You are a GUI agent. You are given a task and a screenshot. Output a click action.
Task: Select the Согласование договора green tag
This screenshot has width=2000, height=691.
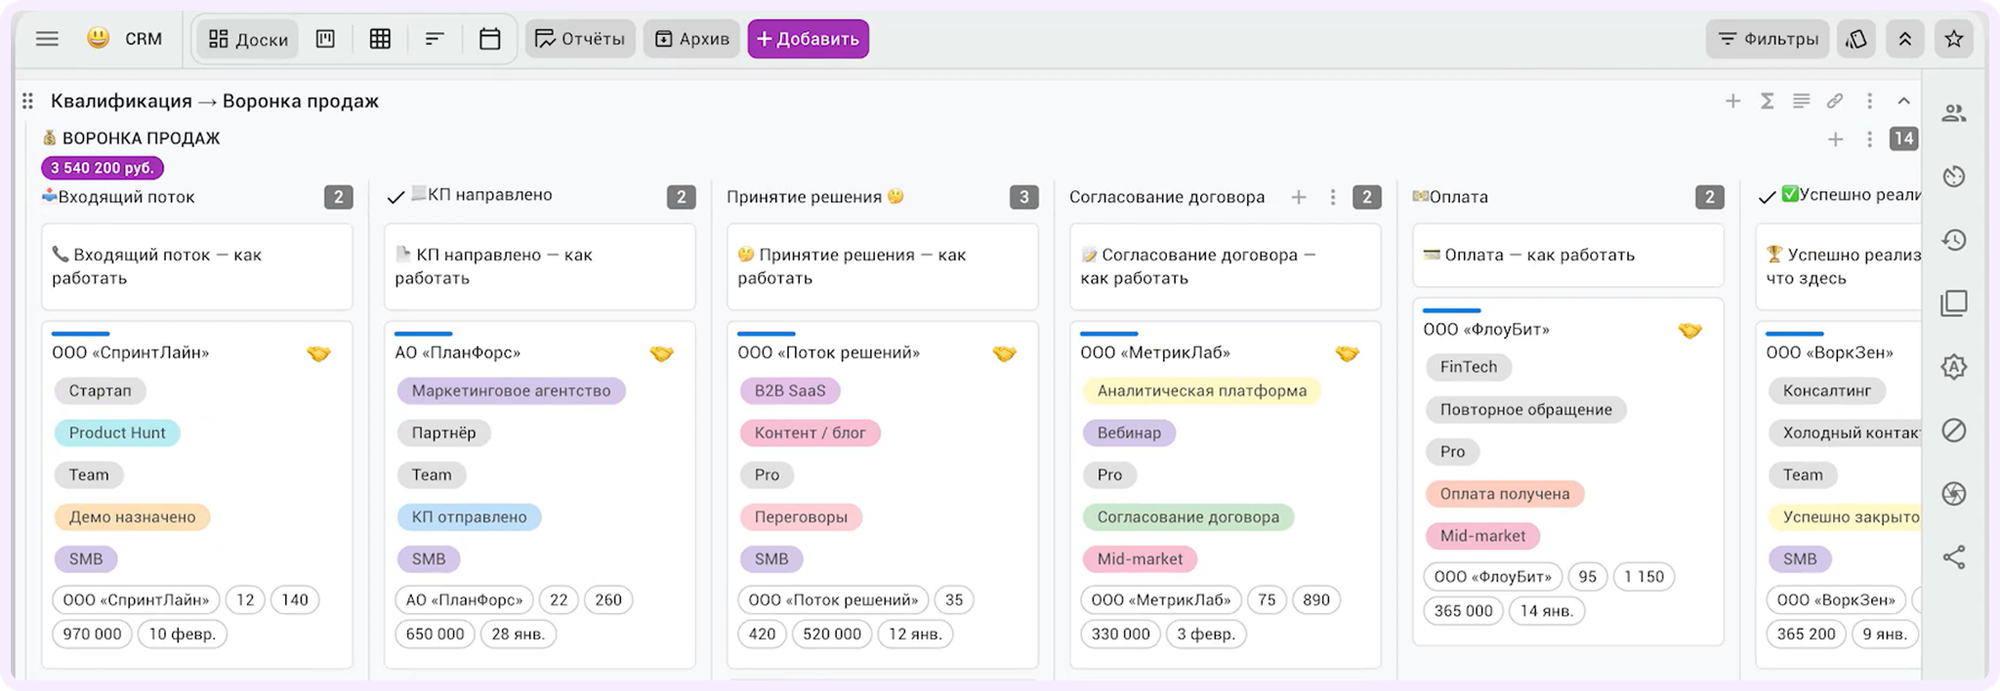click(1188, 517)
